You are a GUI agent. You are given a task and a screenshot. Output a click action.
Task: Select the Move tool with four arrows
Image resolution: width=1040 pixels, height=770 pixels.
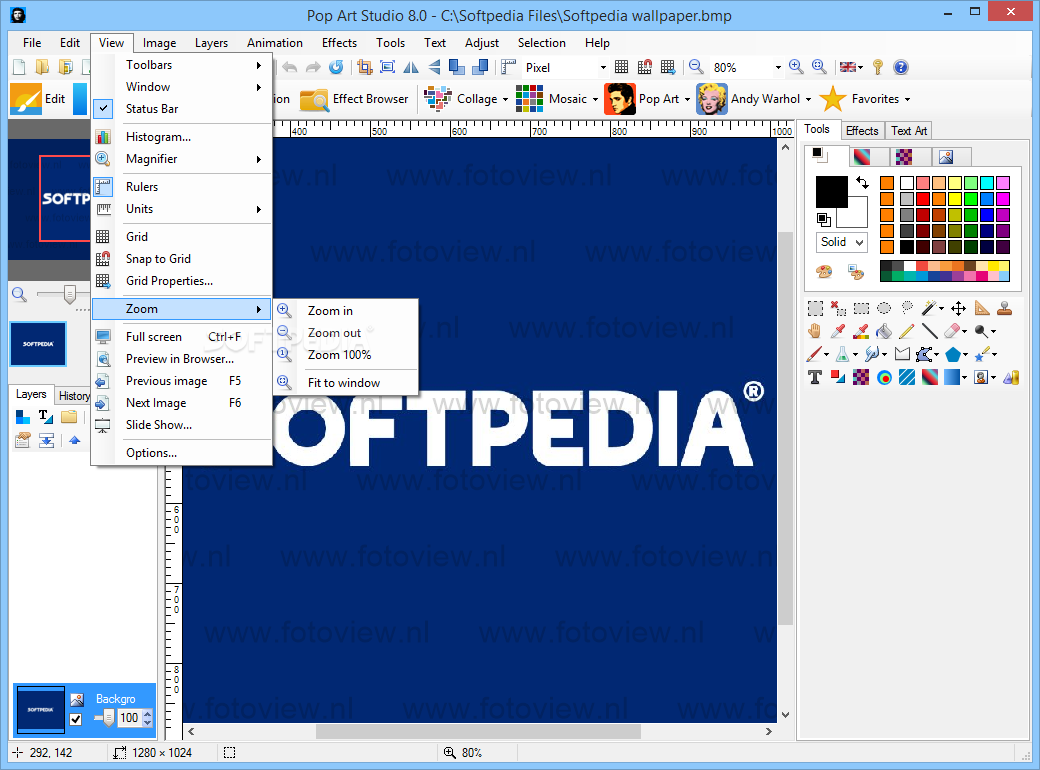click(958, 308)
